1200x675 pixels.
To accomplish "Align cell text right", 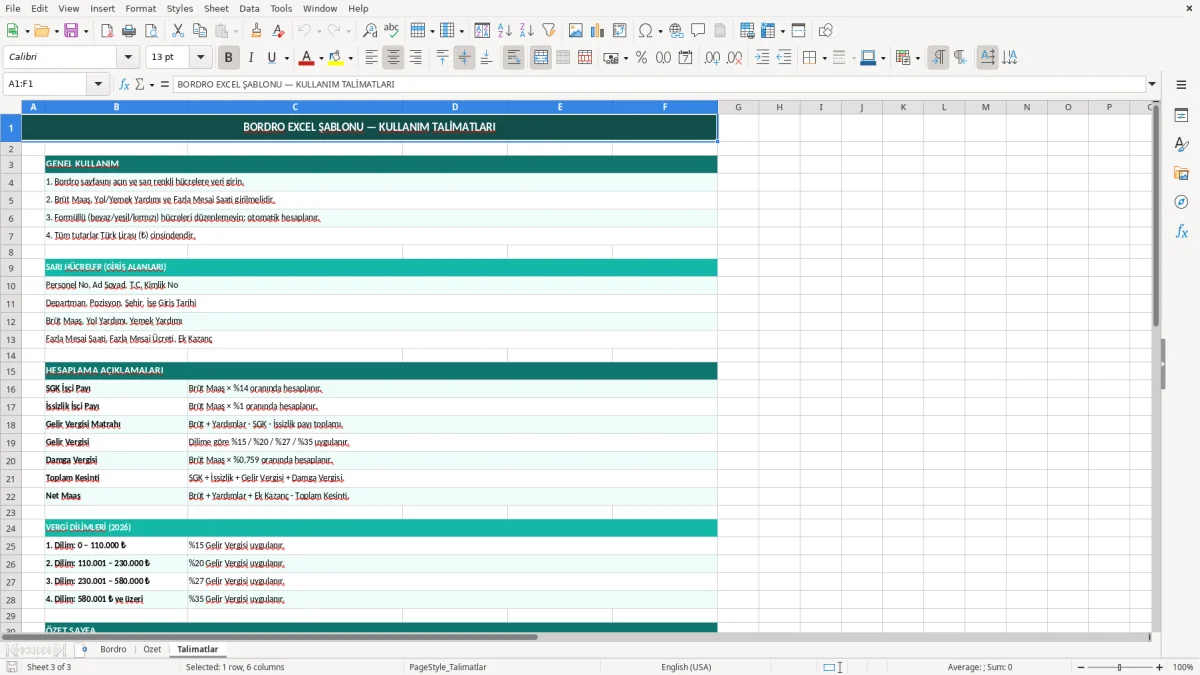I will pos(415,58).
